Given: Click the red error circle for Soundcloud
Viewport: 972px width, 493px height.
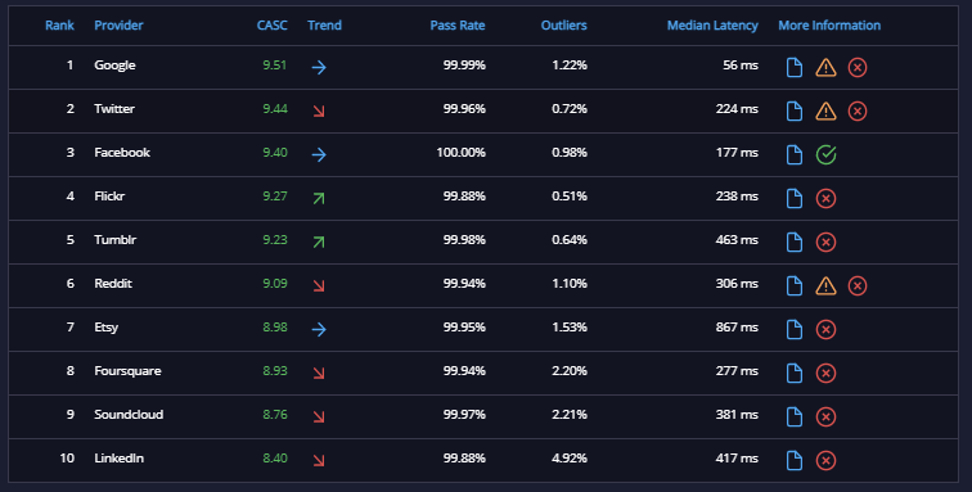Looking at the screenshot, I should pyautogui.click(x=826, y=417).
